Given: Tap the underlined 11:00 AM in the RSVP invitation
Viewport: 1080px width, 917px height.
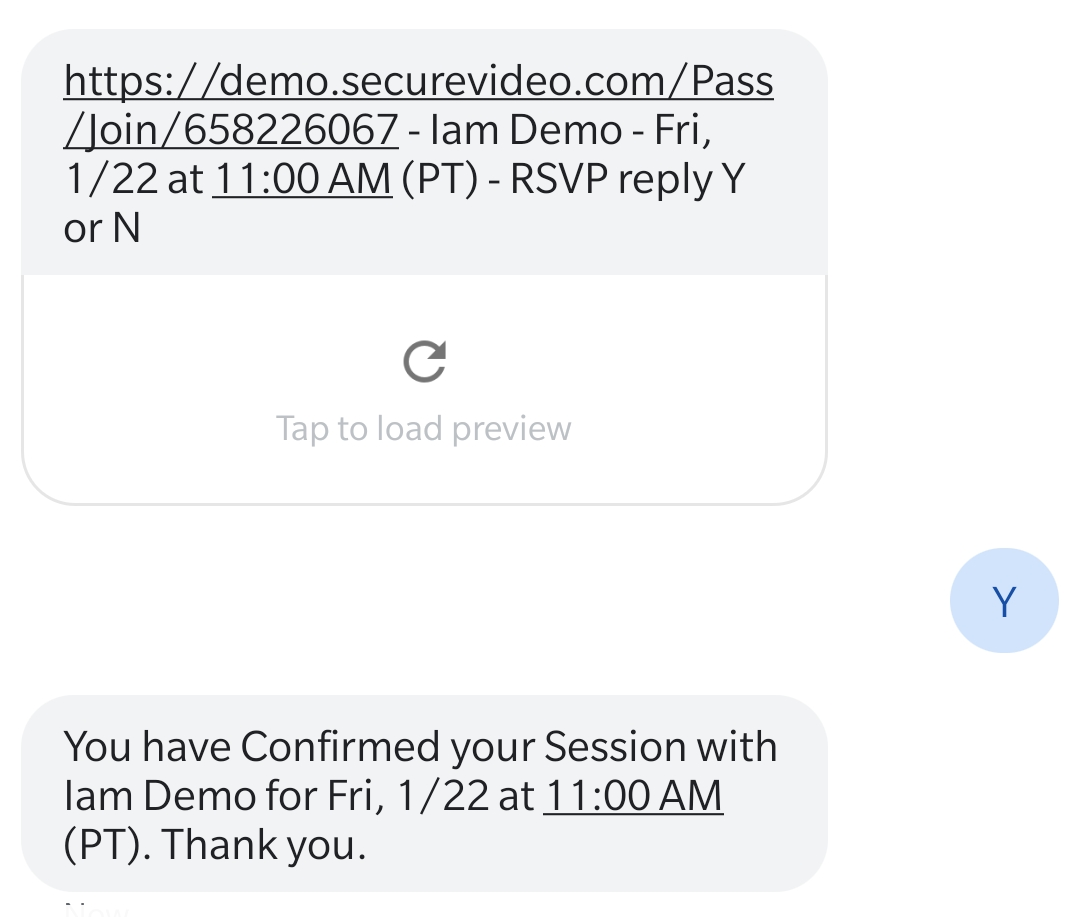Looking at the screenshot, I should pyautogui.click(x=302, y=179).
